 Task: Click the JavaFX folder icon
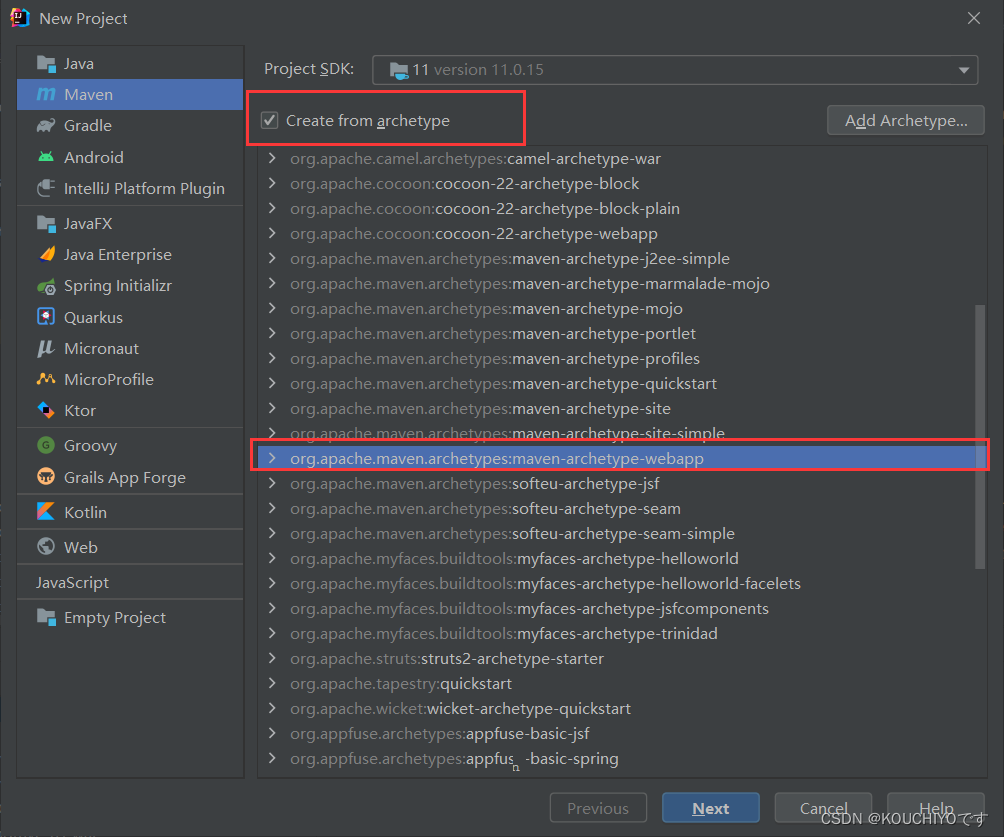click(46, 223)
